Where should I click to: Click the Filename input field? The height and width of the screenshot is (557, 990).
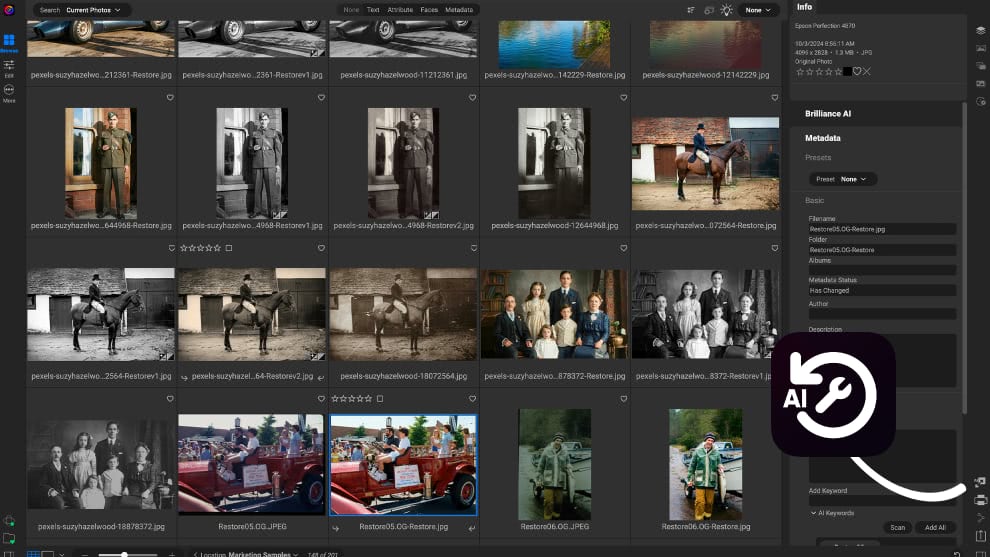coord(882,229)
